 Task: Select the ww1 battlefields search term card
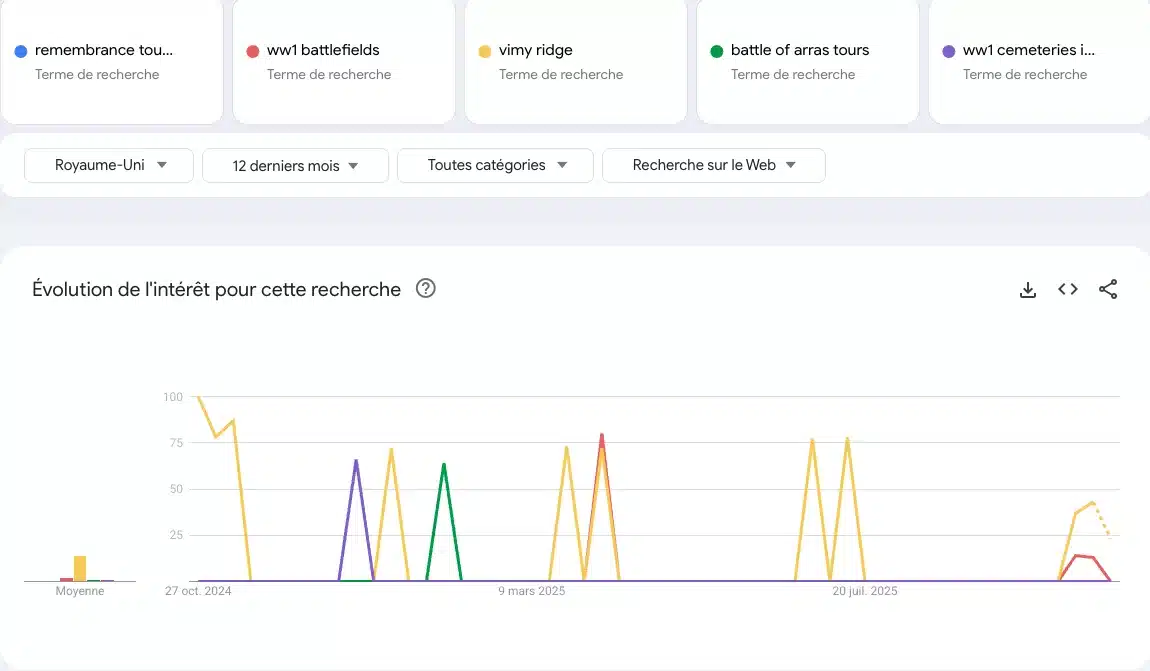[343, 62]
